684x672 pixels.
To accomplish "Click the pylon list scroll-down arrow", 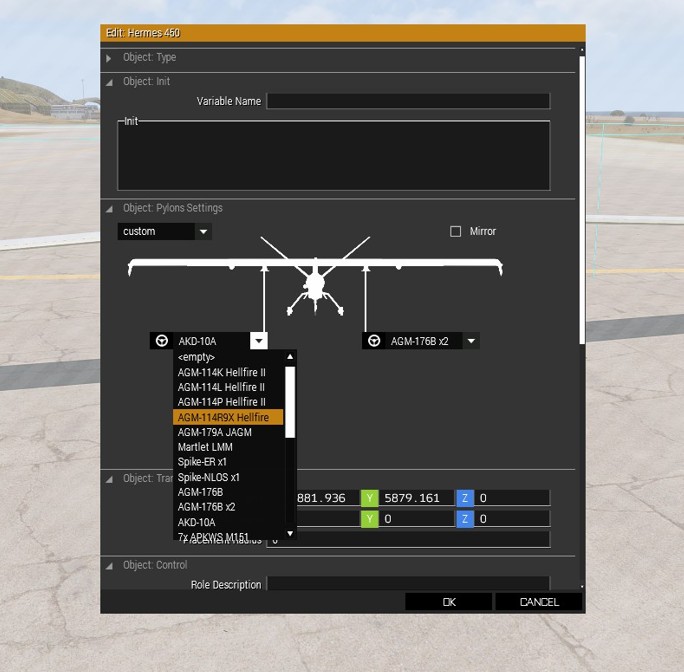I will click(x=290, y=533).
